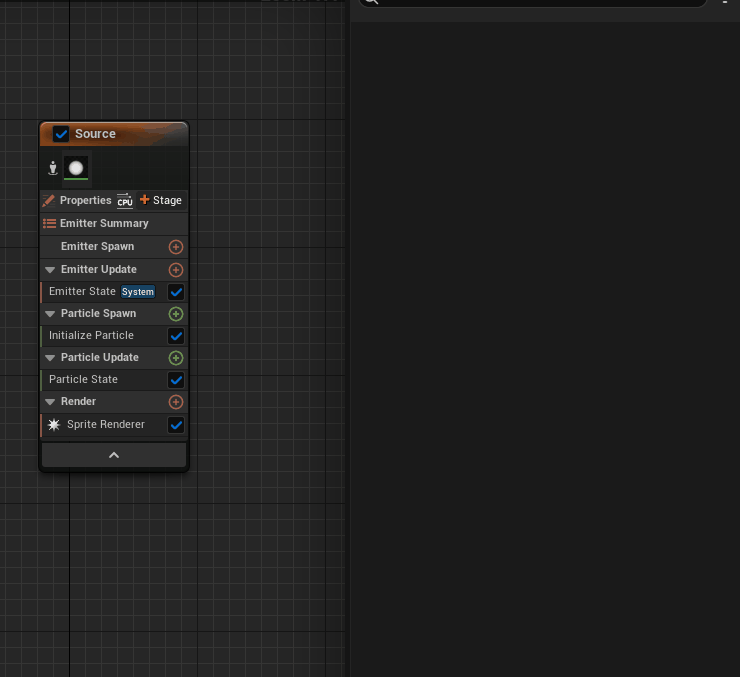Screen dimensions: 740x677
Task: Collapse the Render section arrow
Action: (x=50, y=402)
